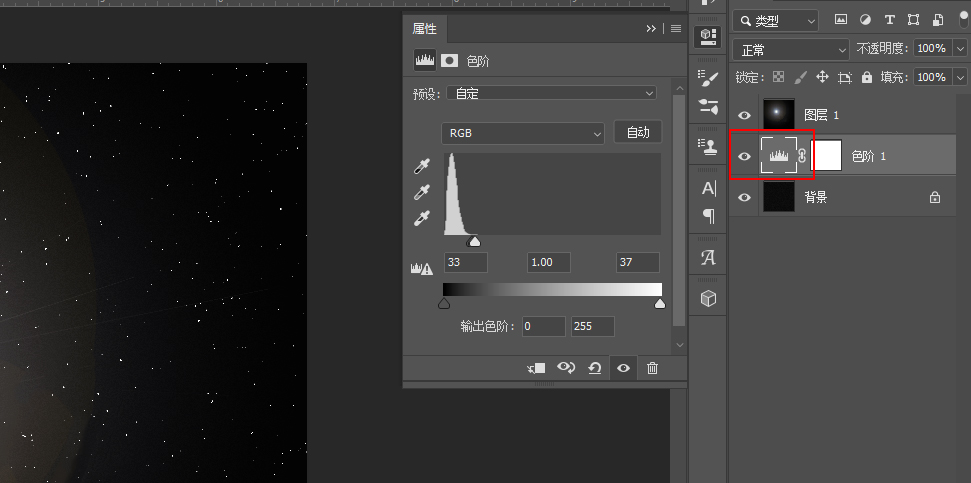Open the 填充 fill slider arrow

(960, 77)
